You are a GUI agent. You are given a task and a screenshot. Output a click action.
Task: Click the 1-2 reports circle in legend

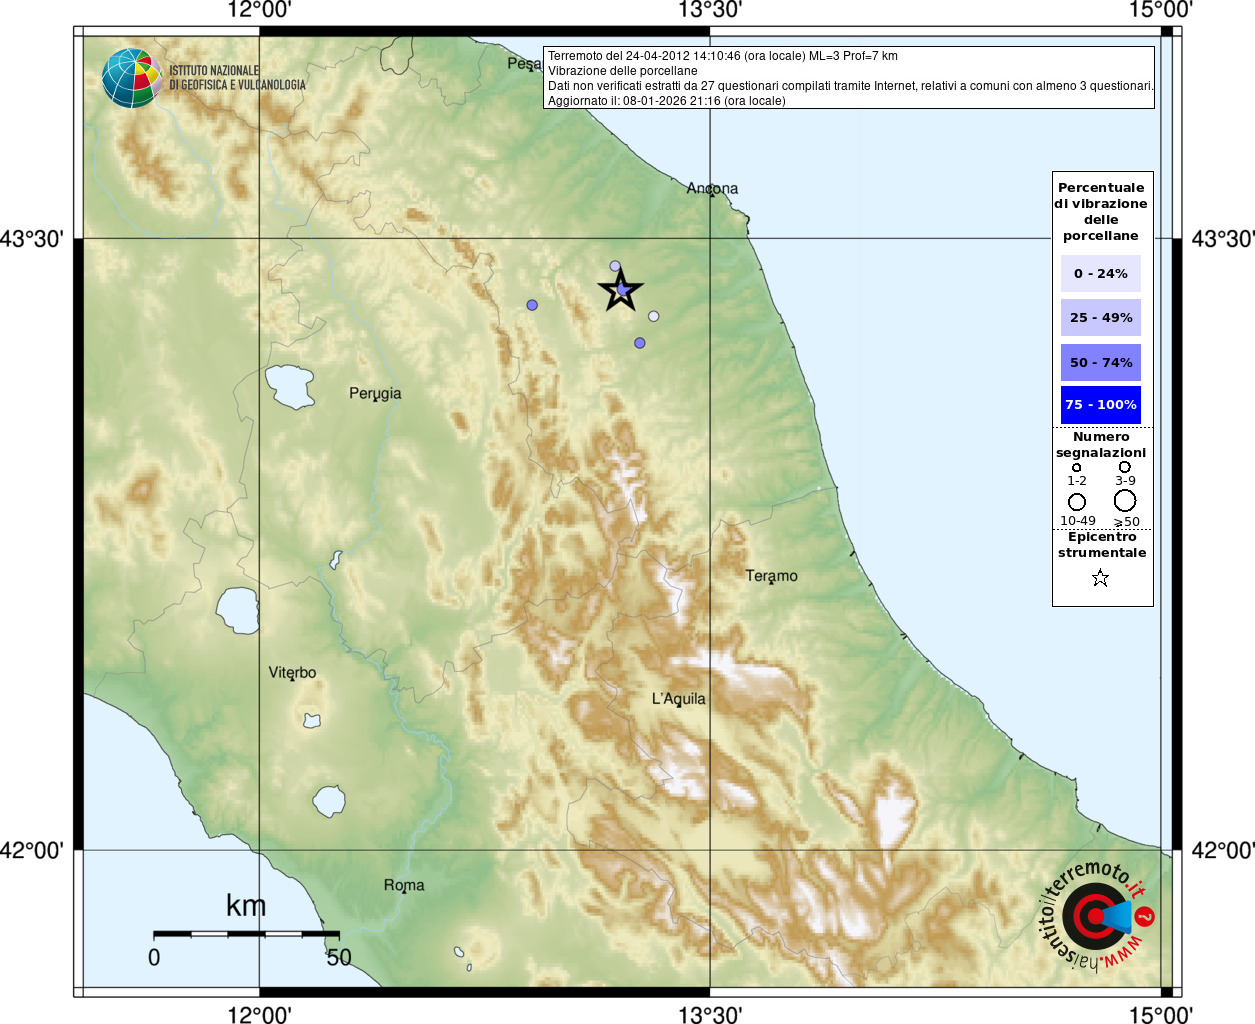pyautogui.click(x=1077, y=467)
